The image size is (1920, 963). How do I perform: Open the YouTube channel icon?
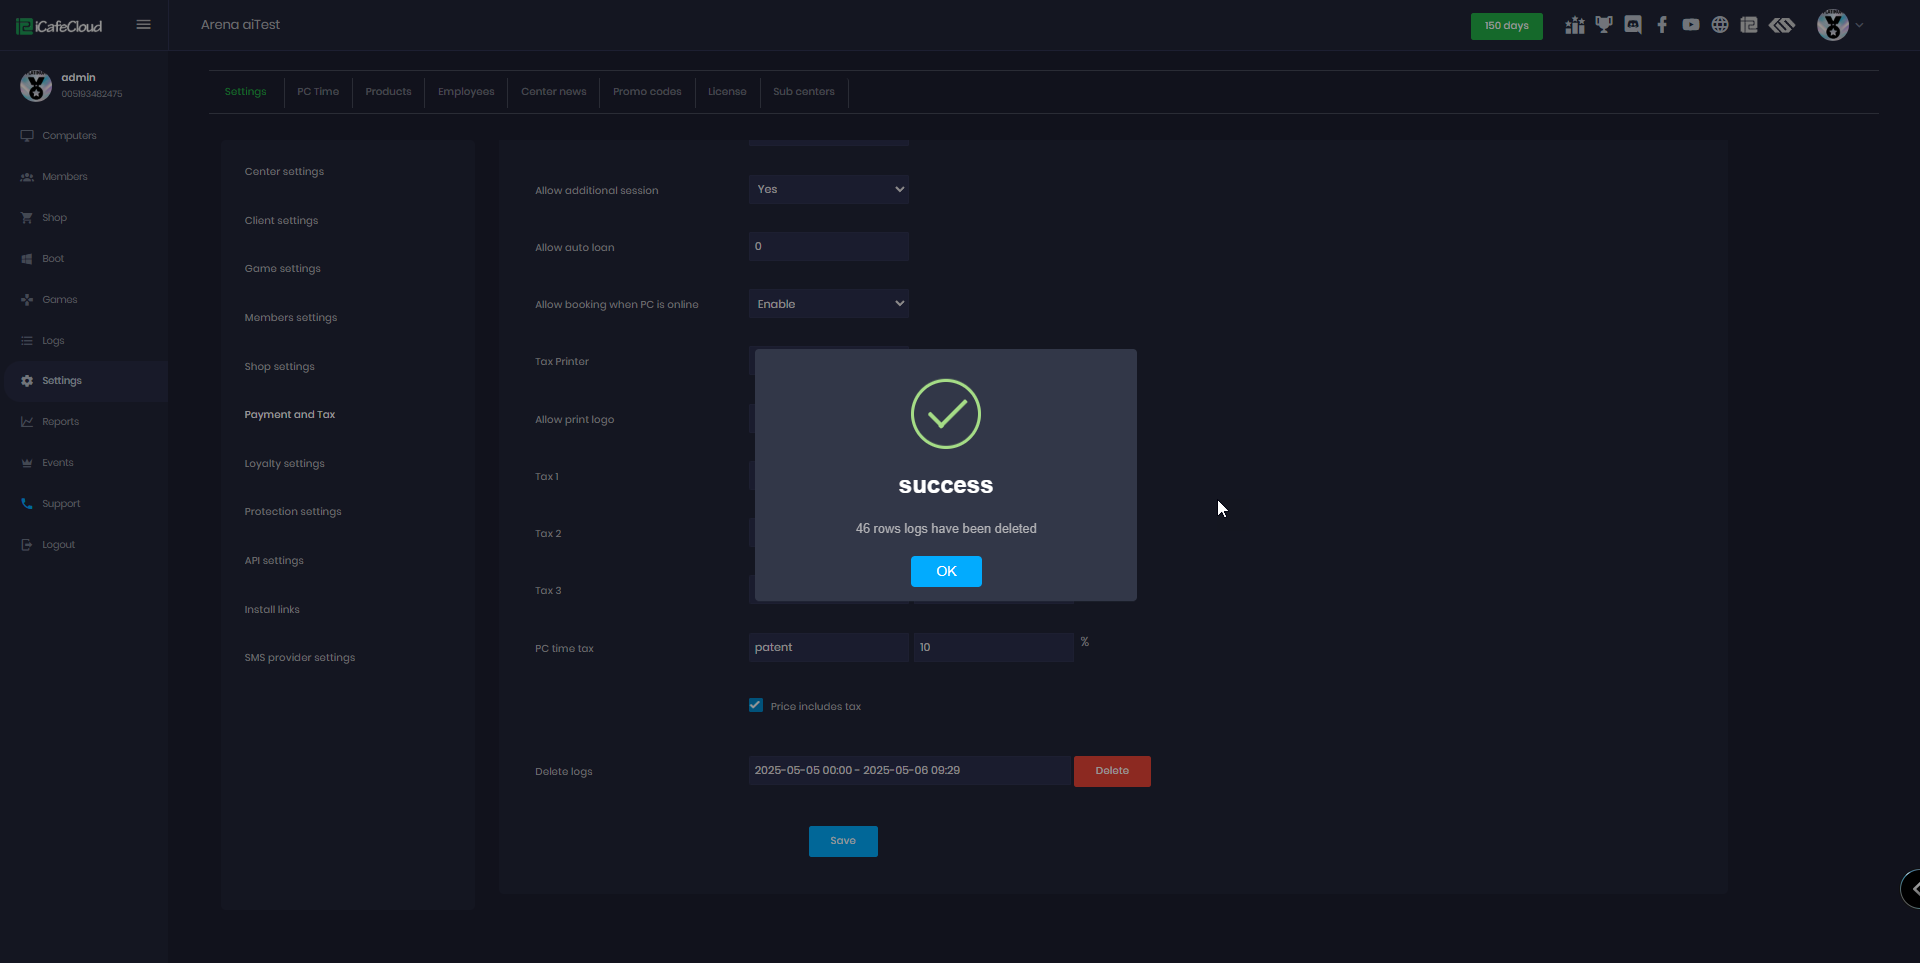coord(1690,24)
